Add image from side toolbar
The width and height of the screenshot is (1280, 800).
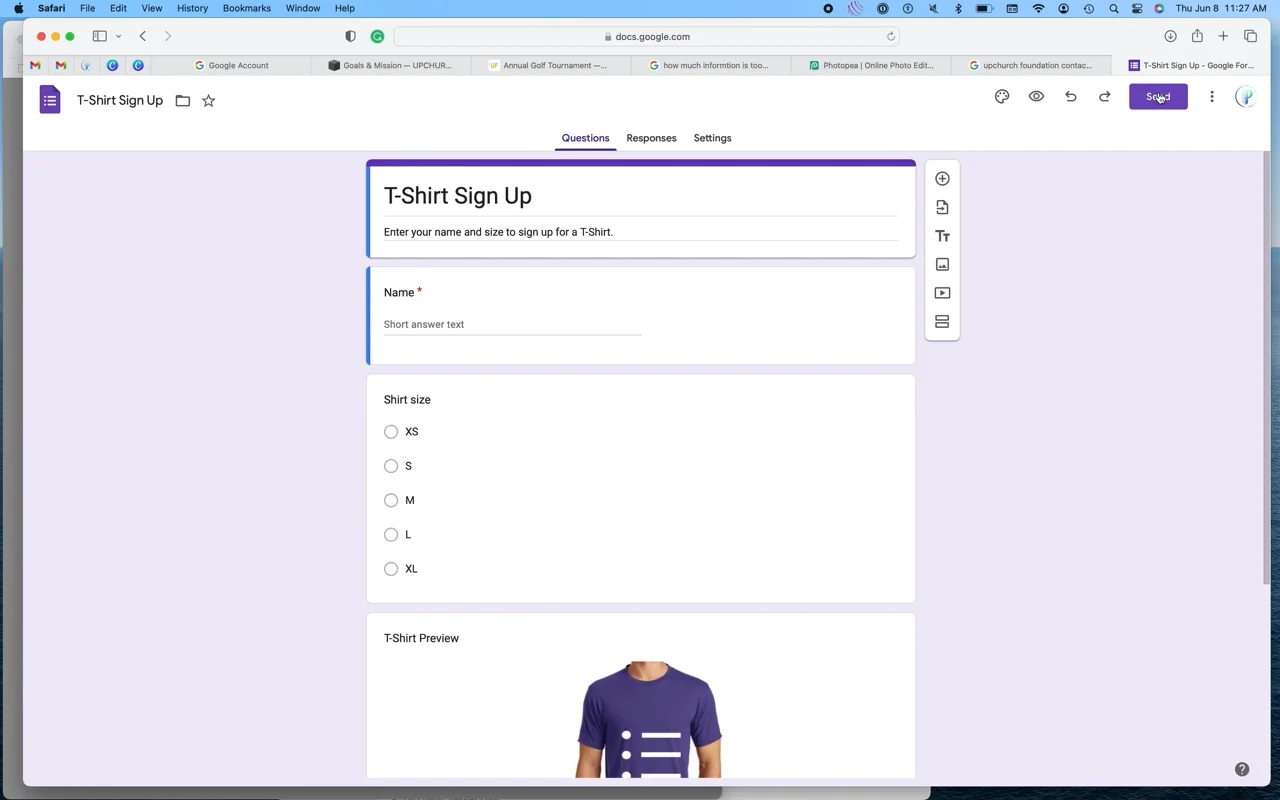point(942,265)
